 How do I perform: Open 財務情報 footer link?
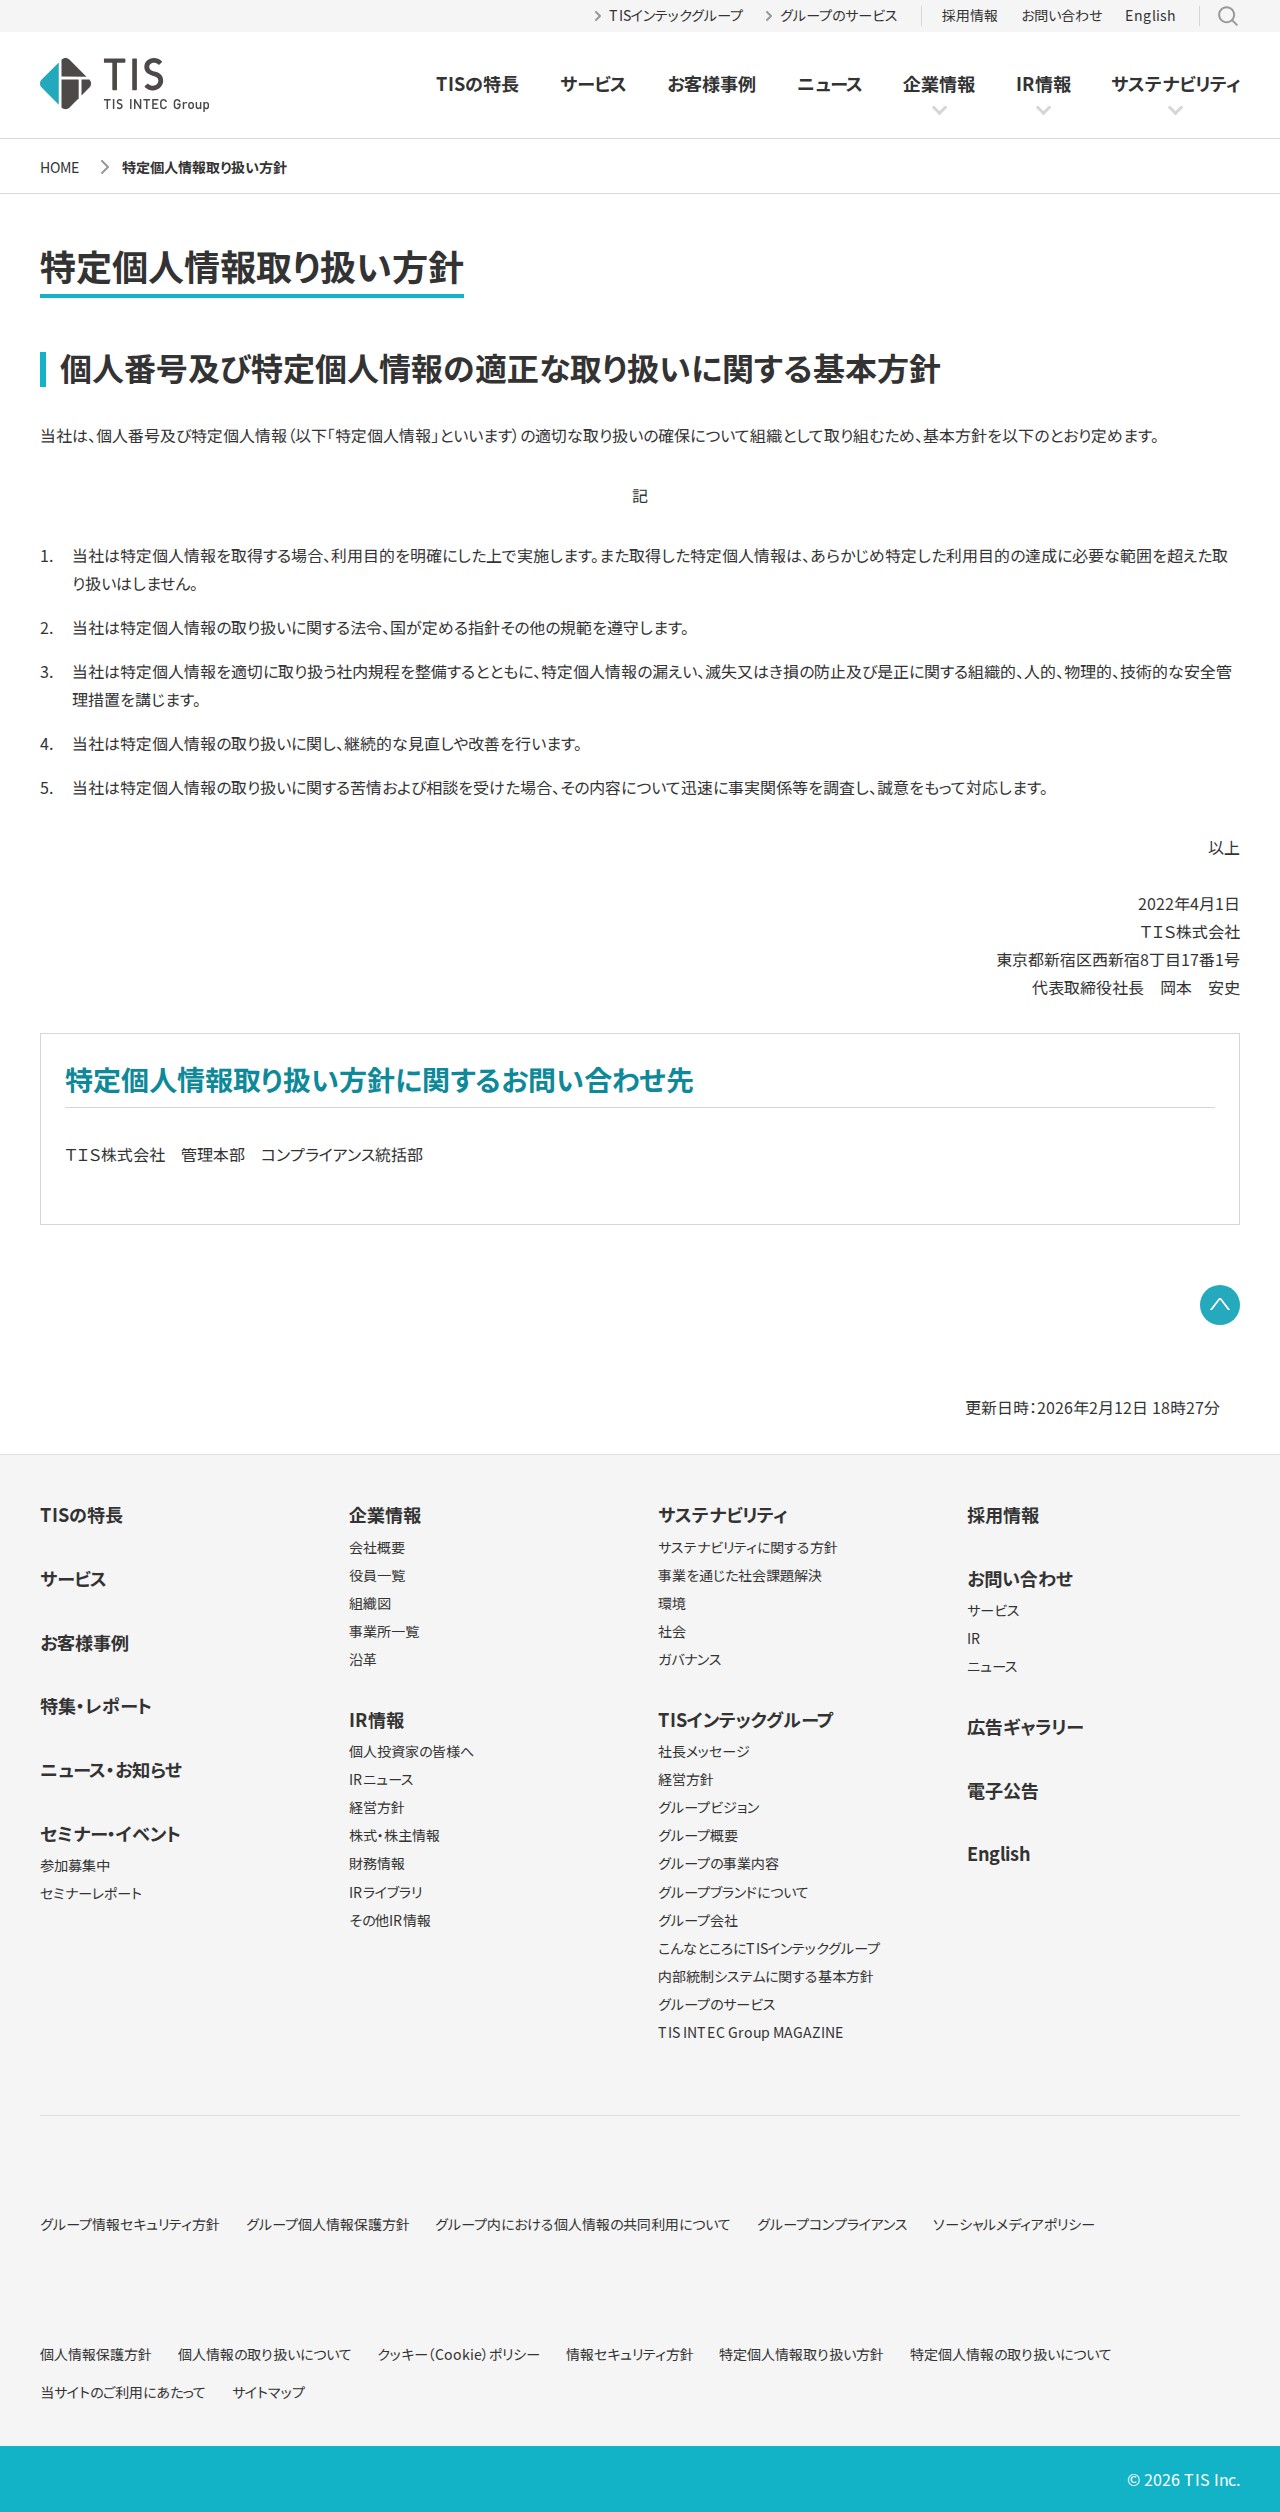point(377,1864)
